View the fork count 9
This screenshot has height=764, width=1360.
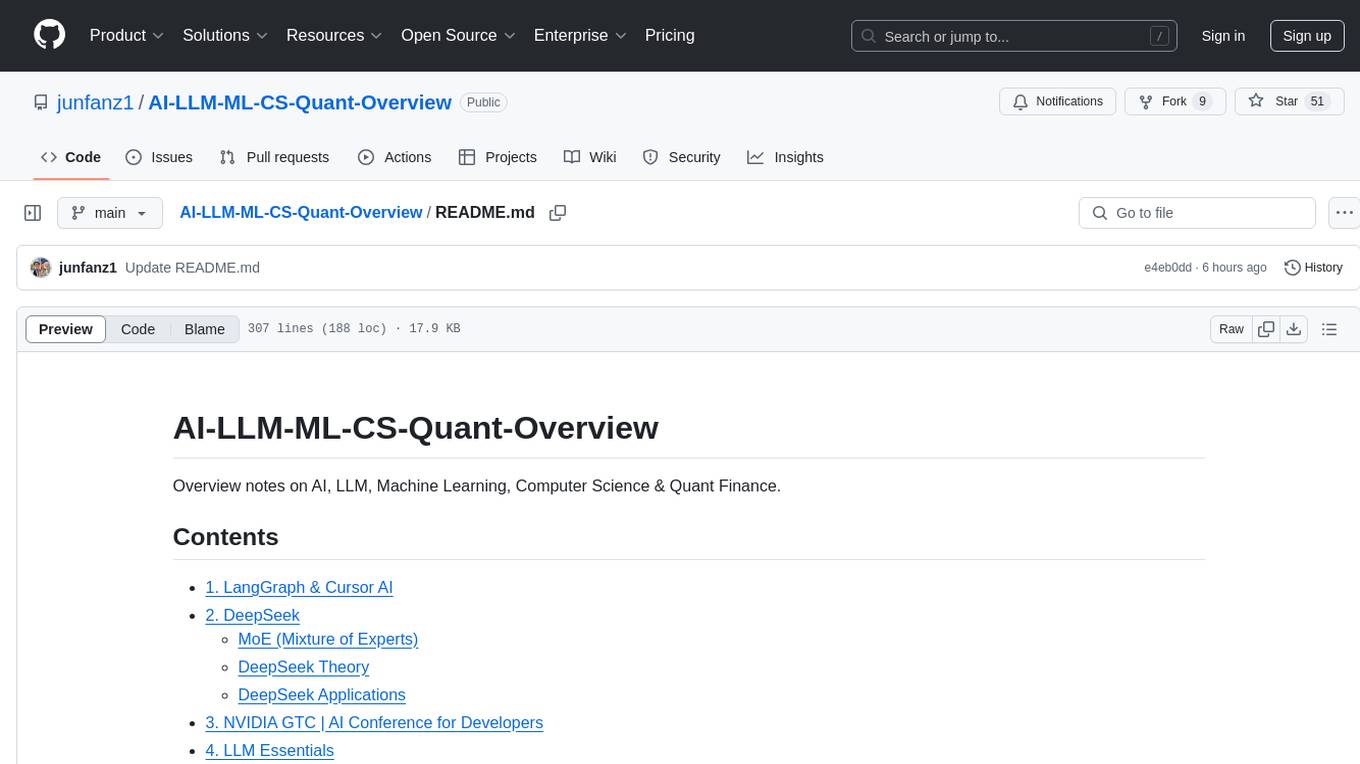[1202, 101]
